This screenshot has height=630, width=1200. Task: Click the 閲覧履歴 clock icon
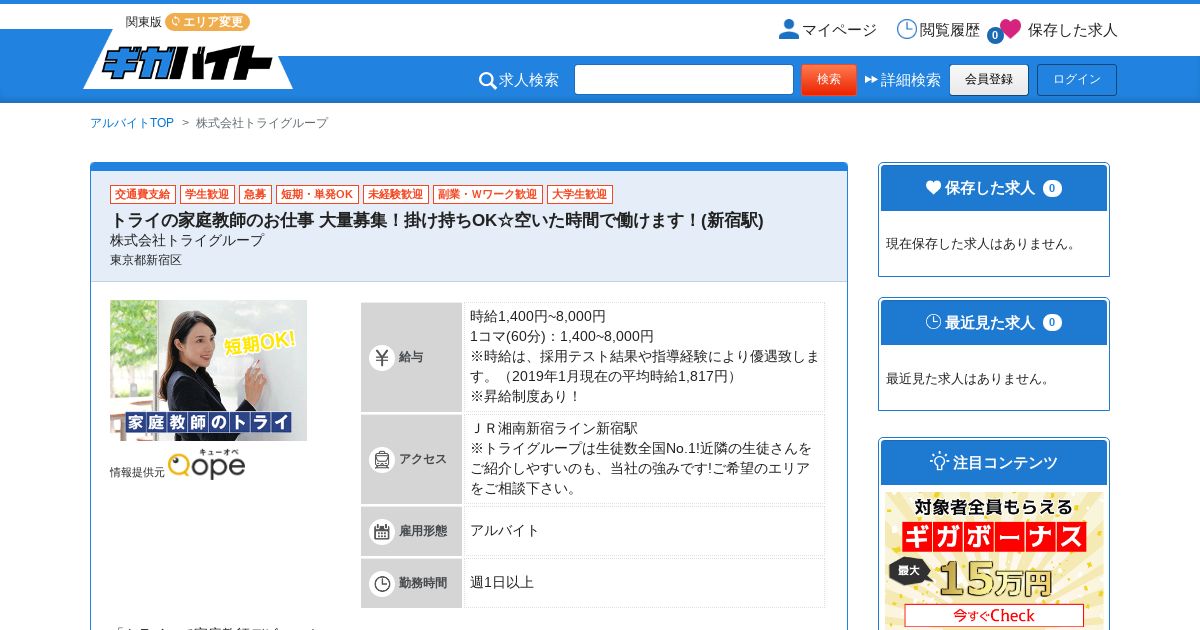coord(907,29)
